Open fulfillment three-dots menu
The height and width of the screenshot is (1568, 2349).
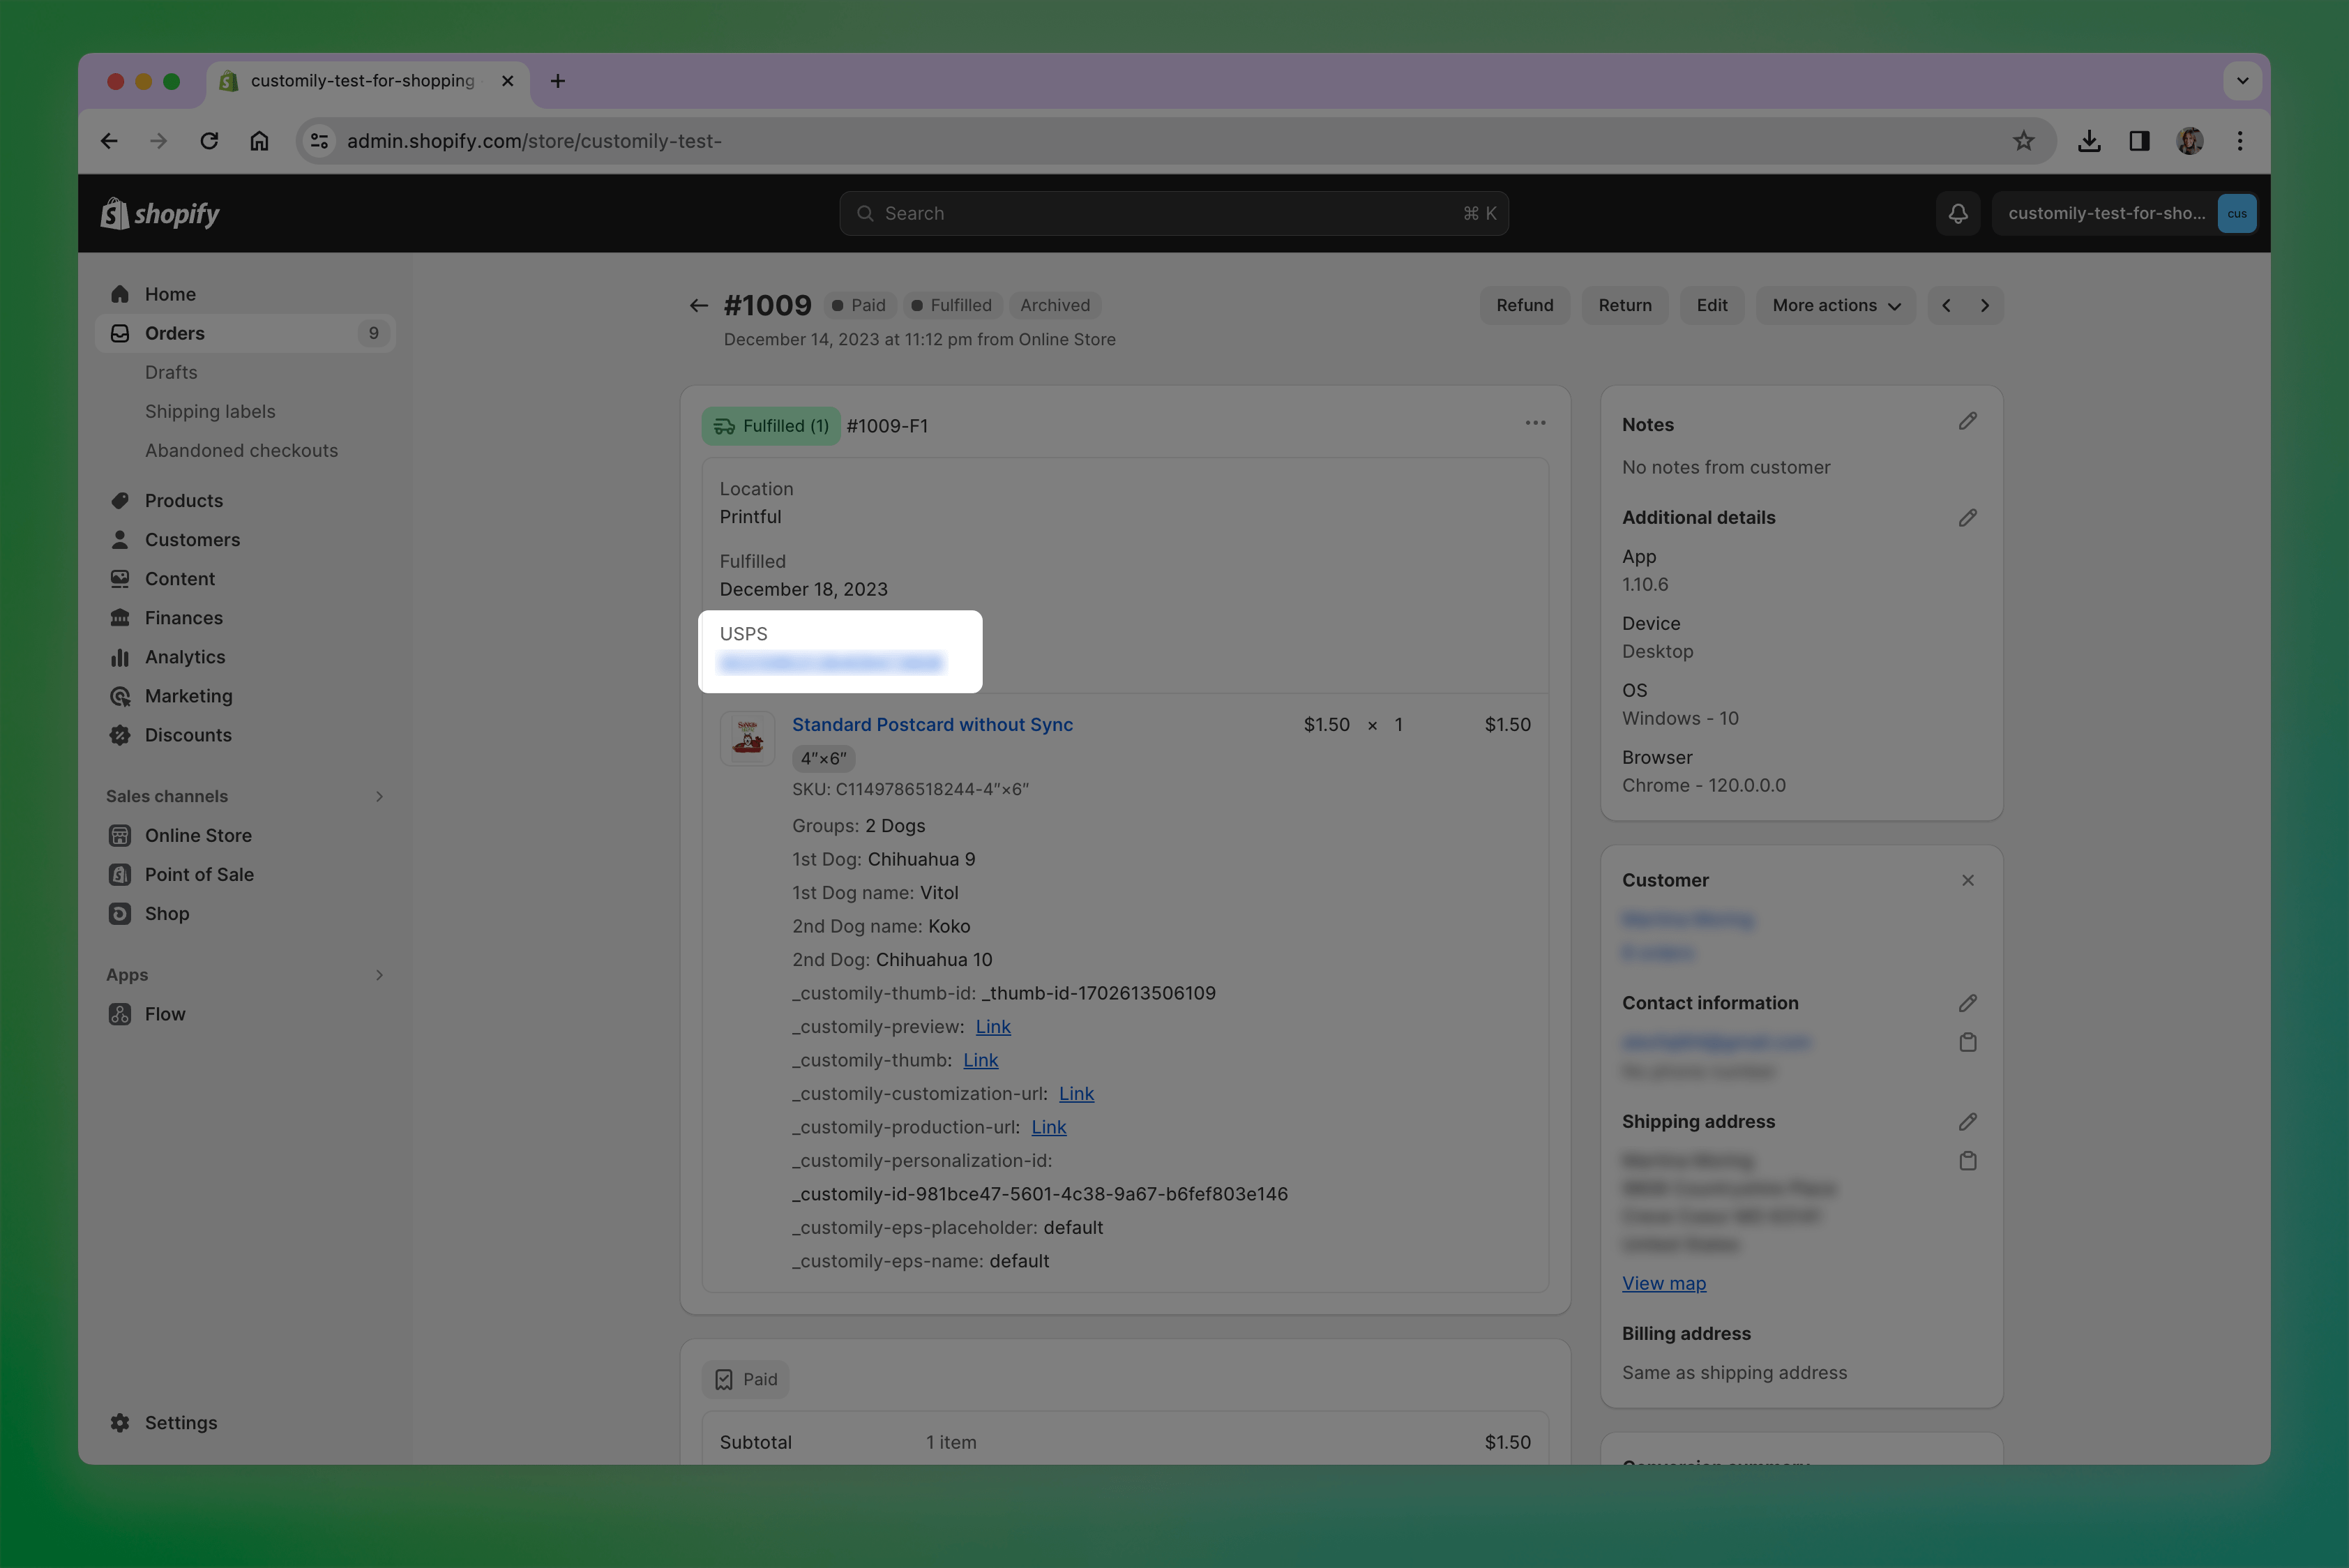[1535, 423]
